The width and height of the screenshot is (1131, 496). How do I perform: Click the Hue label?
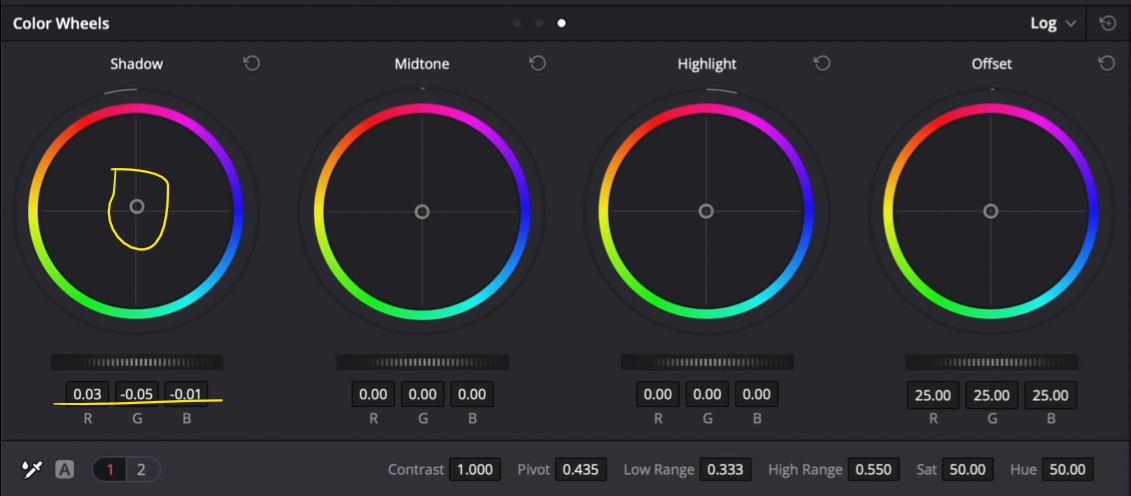pos(1024,470)
